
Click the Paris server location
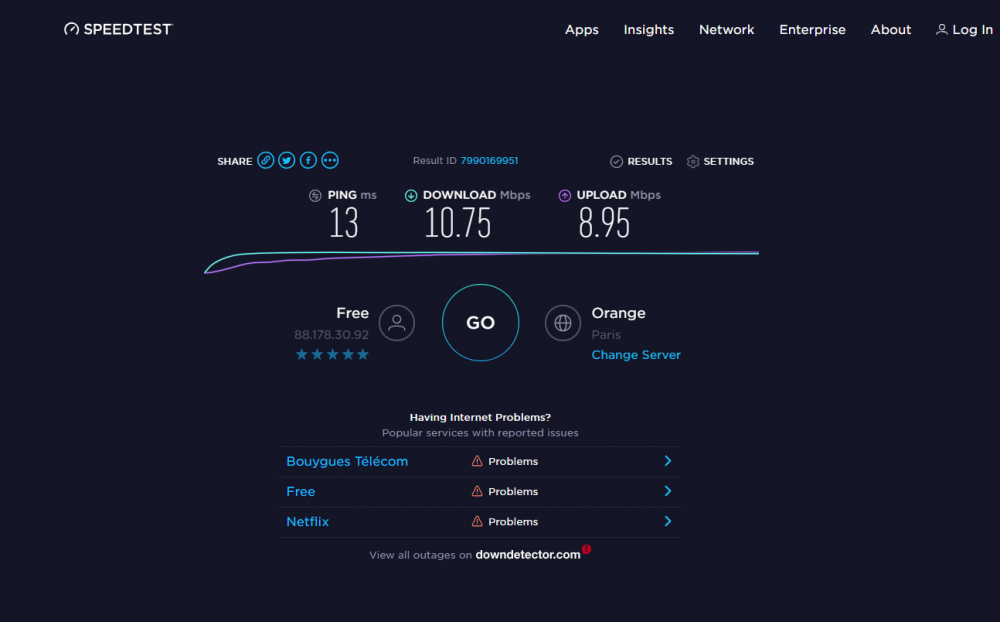[x=606, y=334]
